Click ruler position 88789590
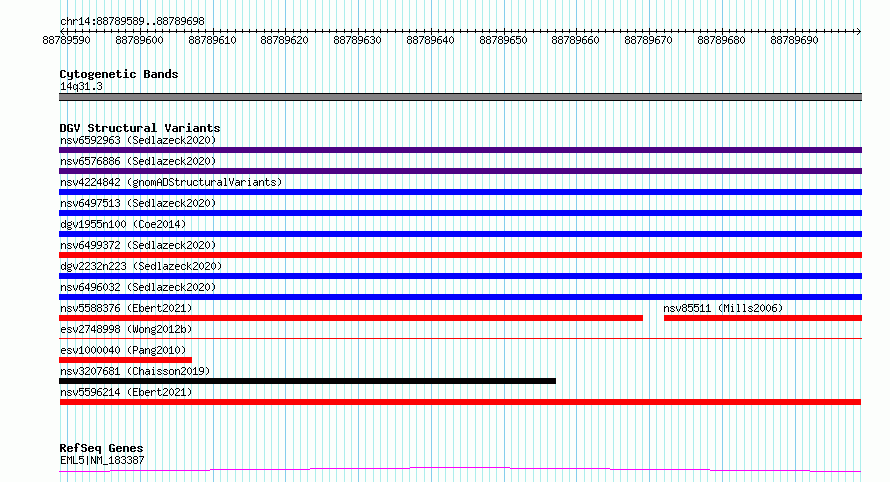This screenshot has height=482, width=890. click(x=66, y=40)
